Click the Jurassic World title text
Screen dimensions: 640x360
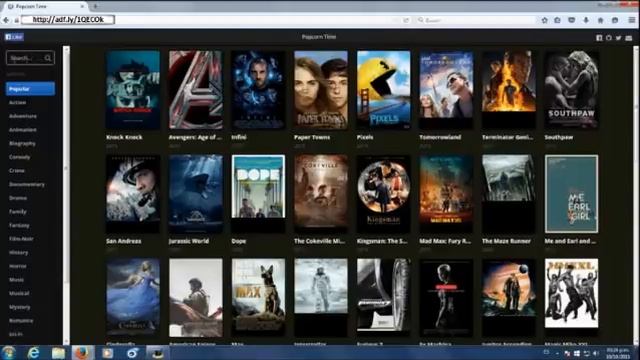click(x=189, y=241)
